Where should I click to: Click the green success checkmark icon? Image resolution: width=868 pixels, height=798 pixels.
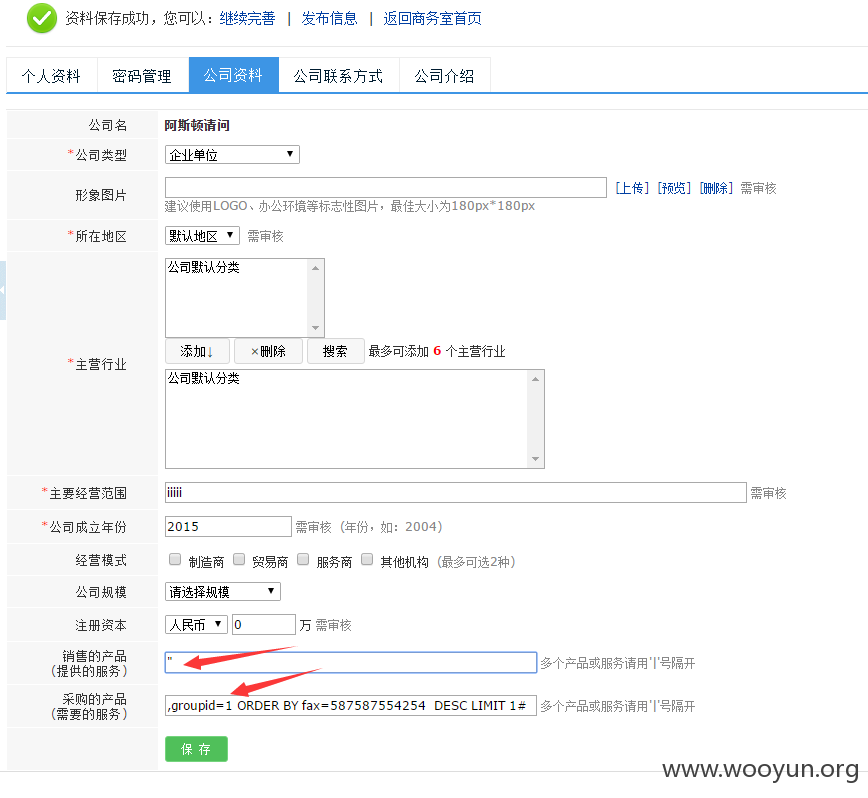[42, 18]
